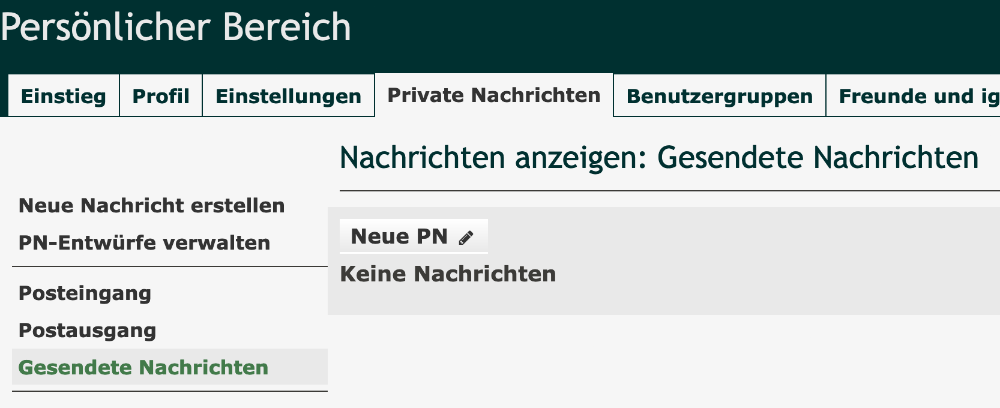Click the dark green header right of the title
Image resolution: width=1000 pixels, height=408 pixels.
coord(680,30)
